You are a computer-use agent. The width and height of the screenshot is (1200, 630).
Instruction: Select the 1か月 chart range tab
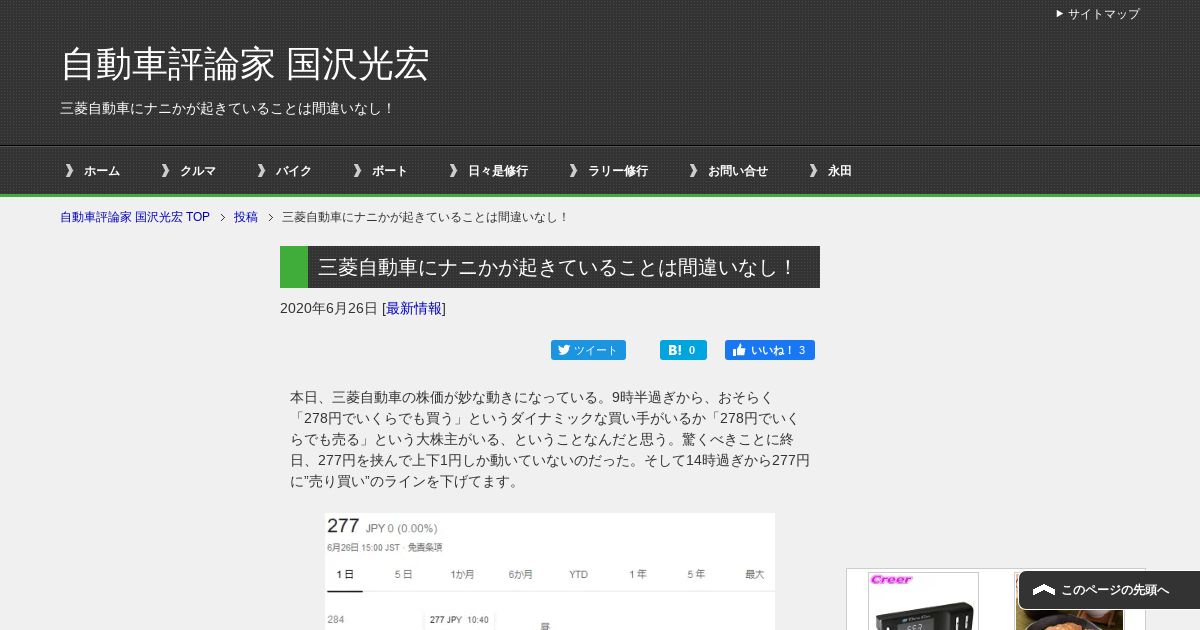(x=462, y=574)
